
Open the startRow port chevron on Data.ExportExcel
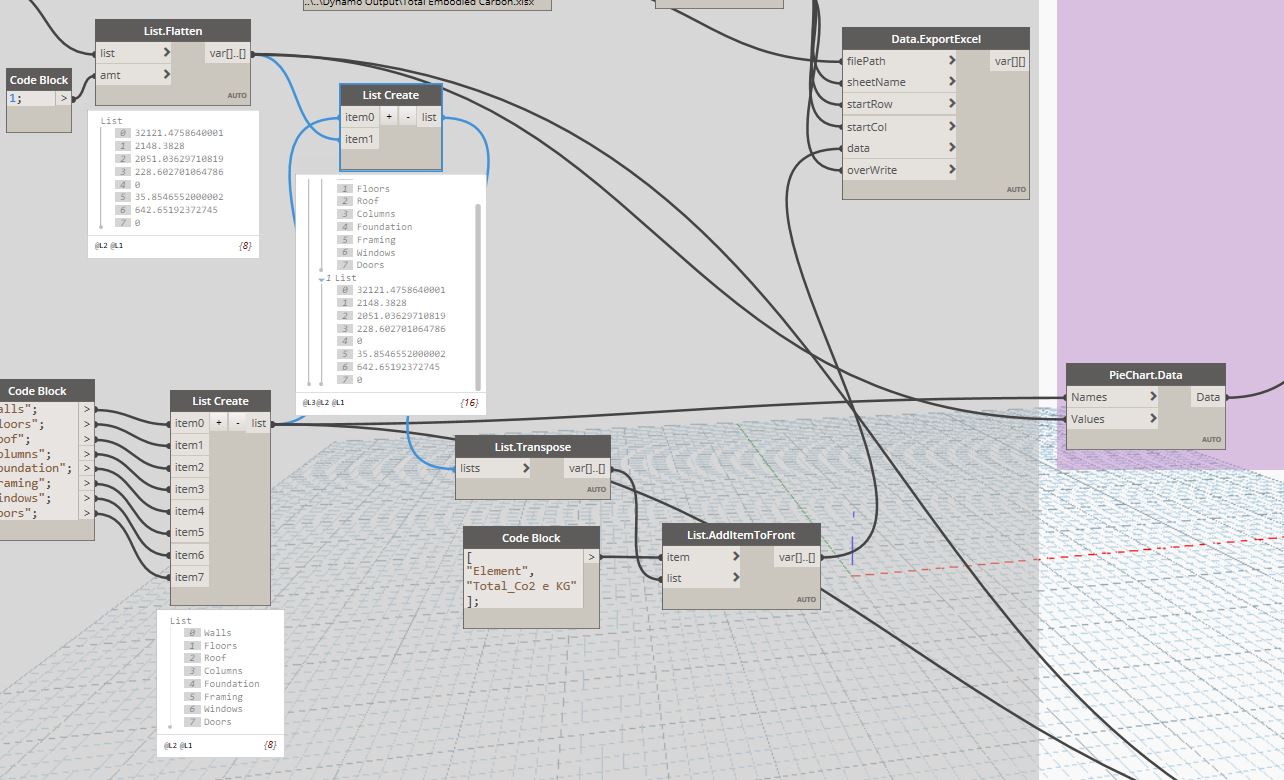[x=952, y=104]
